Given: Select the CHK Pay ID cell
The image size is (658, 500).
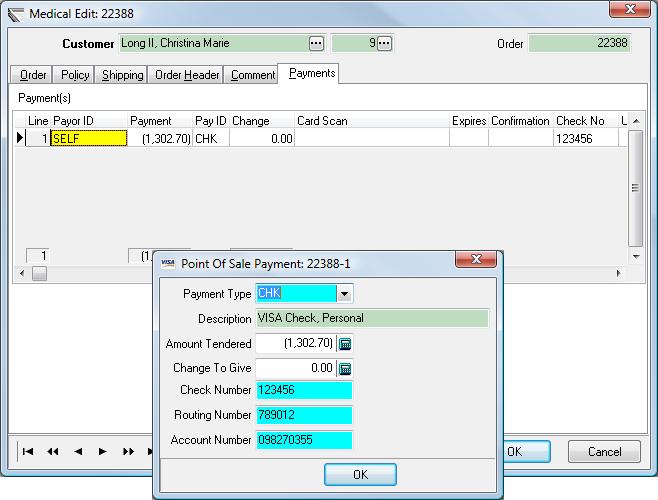Looking at the screenshot, I should pos(211,138).
